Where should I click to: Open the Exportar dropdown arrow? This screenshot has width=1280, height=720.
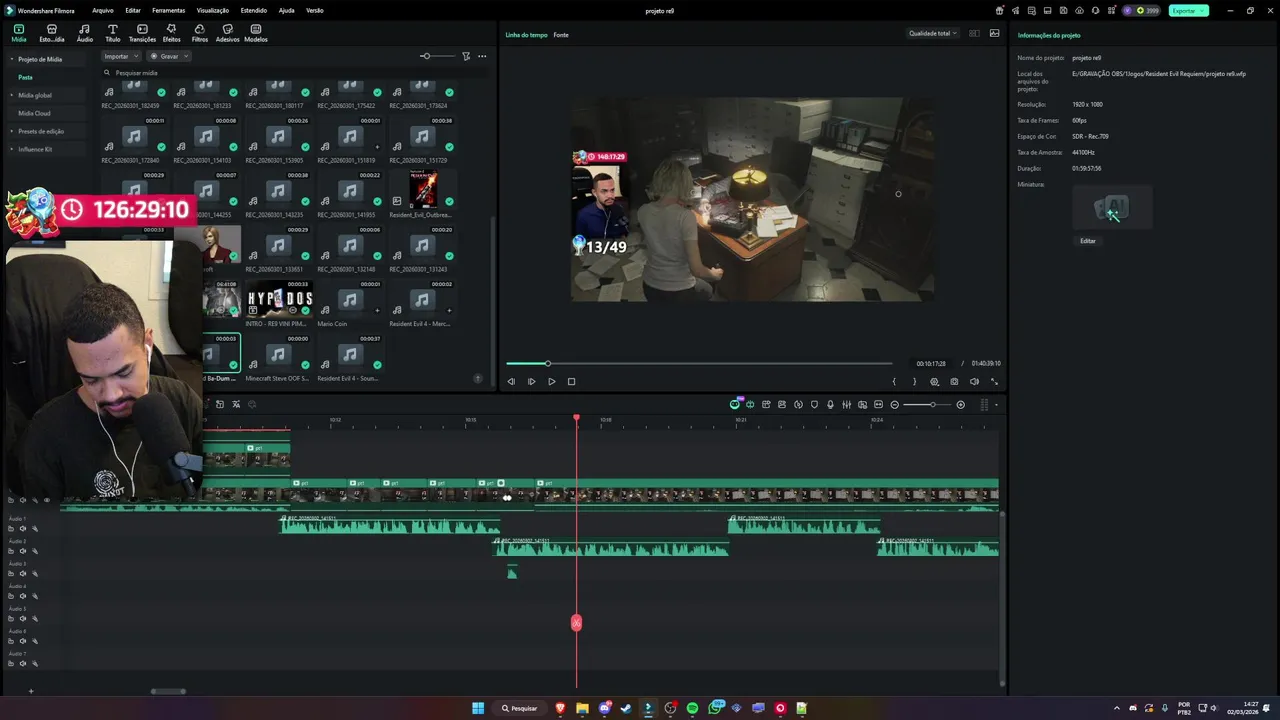1202,10
